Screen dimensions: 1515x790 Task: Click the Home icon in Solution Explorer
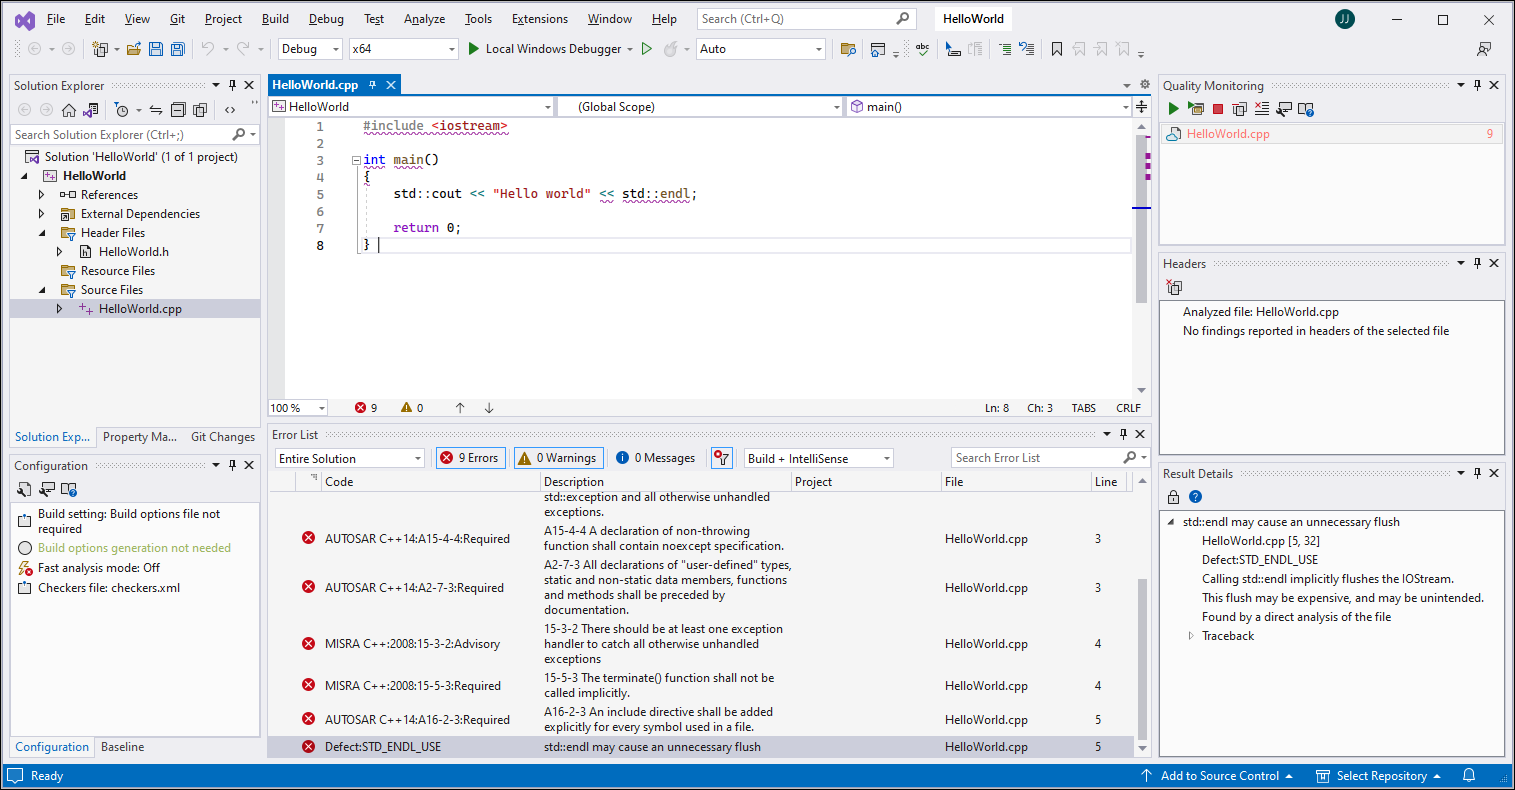(x=68, y=110)
